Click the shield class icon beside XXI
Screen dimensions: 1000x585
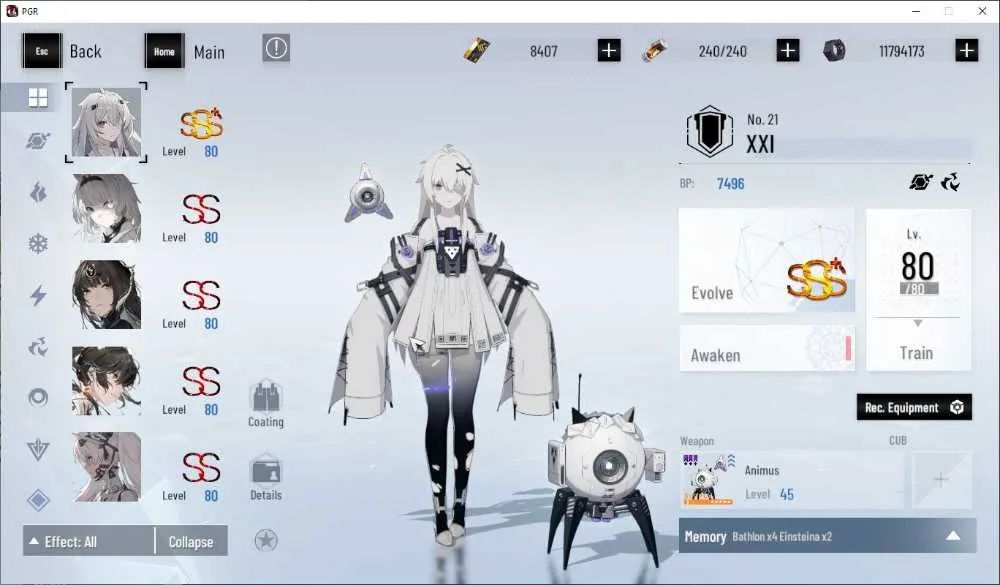click(x=710, y=131)
